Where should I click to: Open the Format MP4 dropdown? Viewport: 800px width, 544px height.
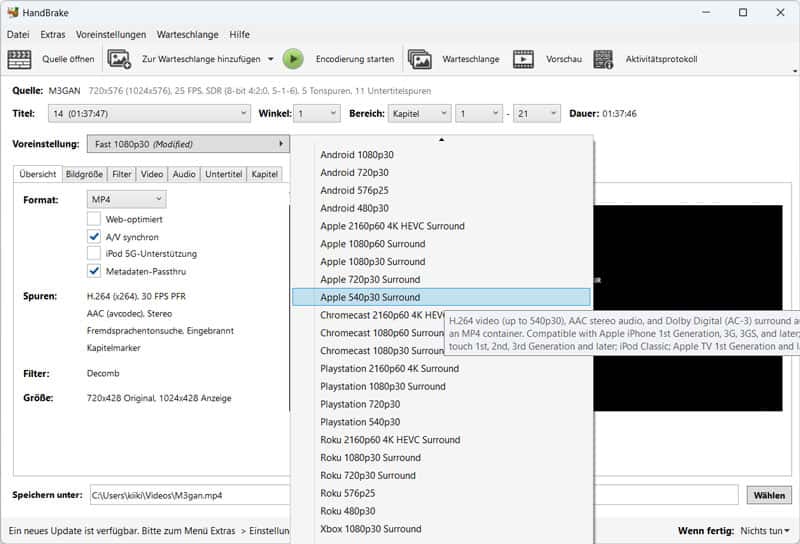(127, 200)
